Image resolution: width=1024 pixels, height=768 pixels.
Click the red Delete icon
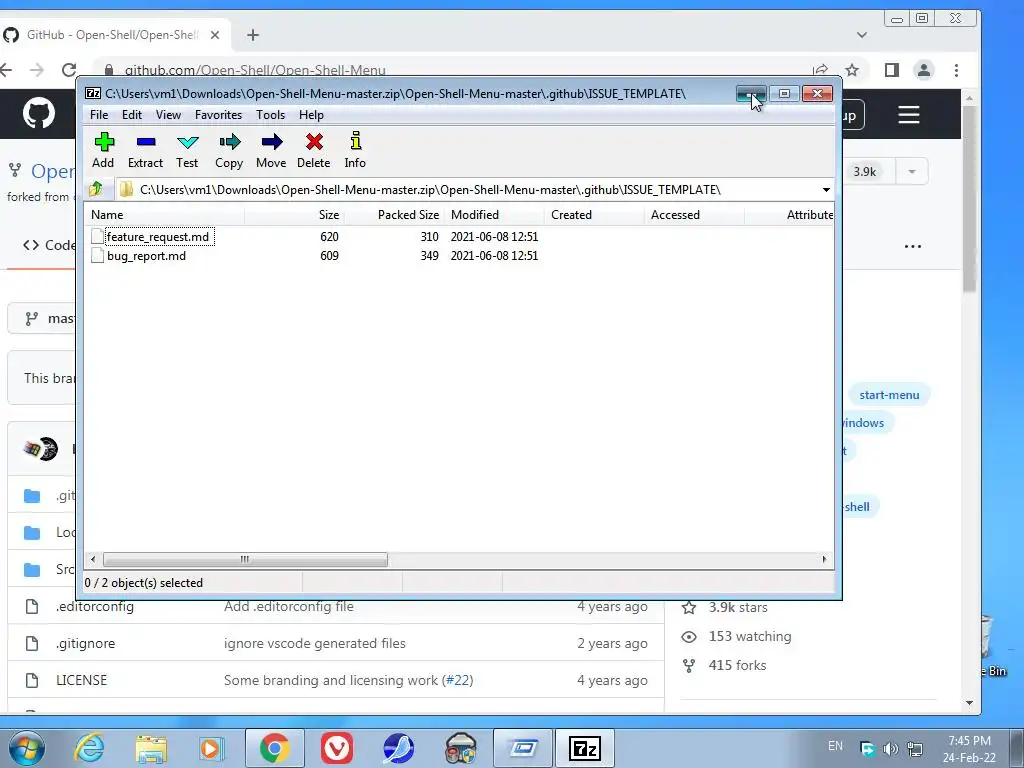tap(313, 150)
